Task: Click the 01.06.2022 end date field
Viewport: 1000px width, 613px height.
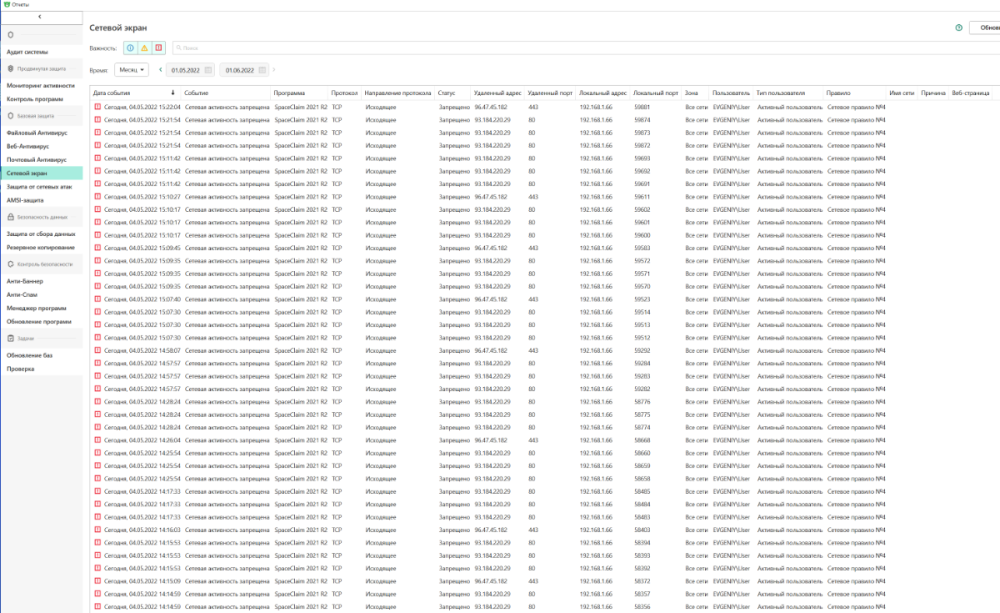Action: [x=244, y=70]
